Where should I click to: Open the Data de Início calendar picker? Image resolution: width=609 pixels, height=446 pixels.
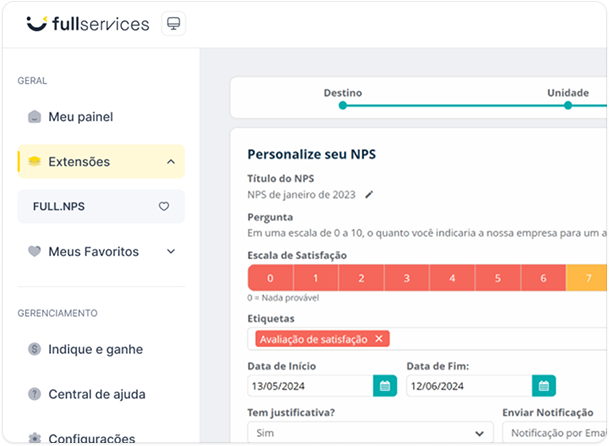tap(384, 386)
